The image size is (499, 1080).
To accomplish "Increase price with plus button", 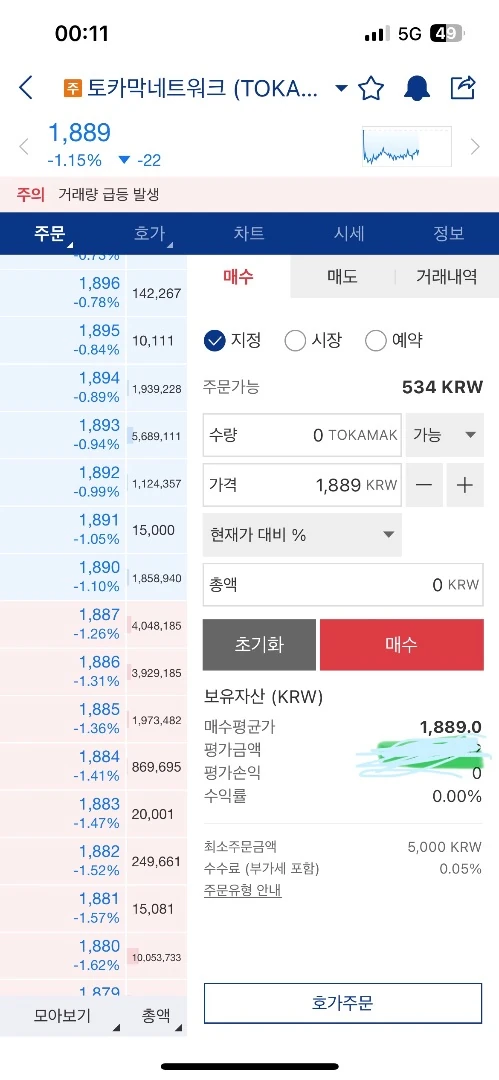I will tap(465, 485).
